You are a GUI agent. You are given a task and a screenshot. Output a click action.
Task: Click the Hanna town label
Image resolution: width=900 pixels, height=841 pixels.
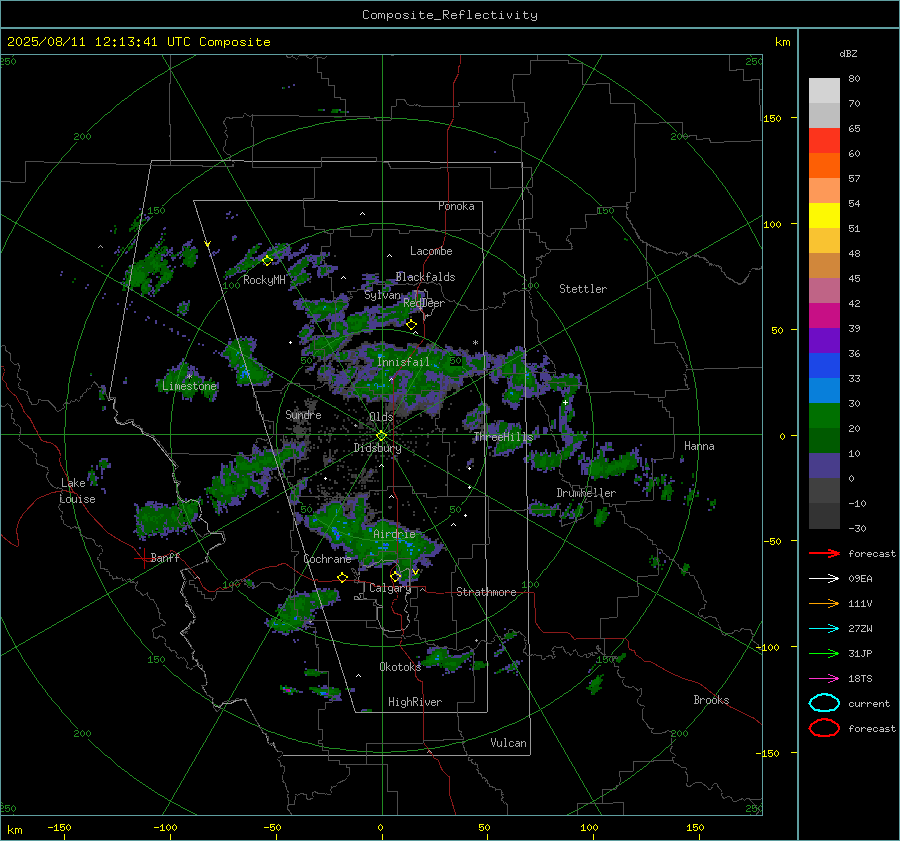(x=699, y=446)
